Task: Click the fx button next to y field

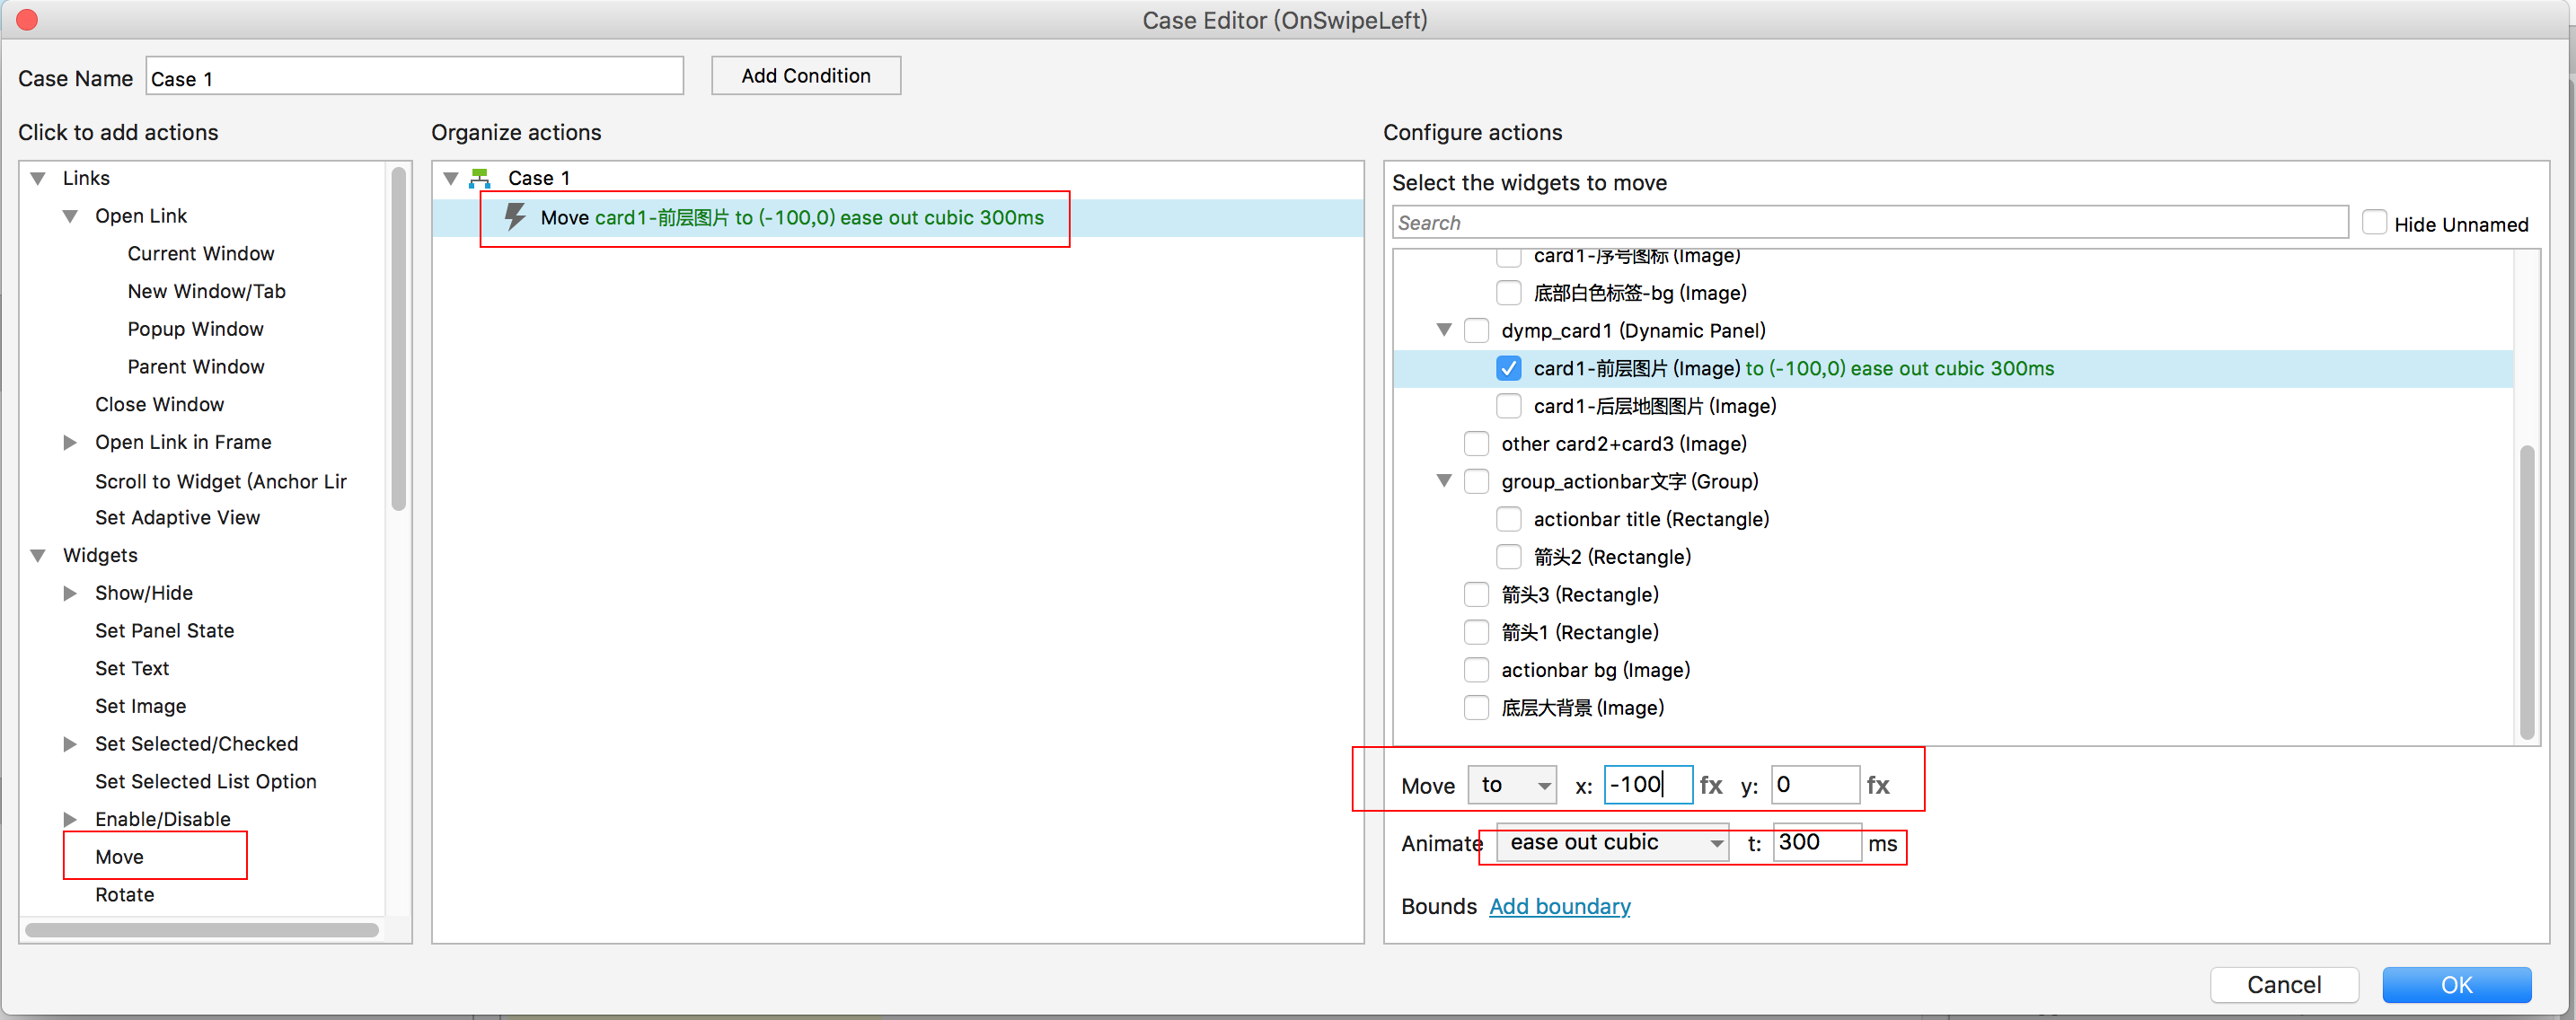Action: point(1877,786)
